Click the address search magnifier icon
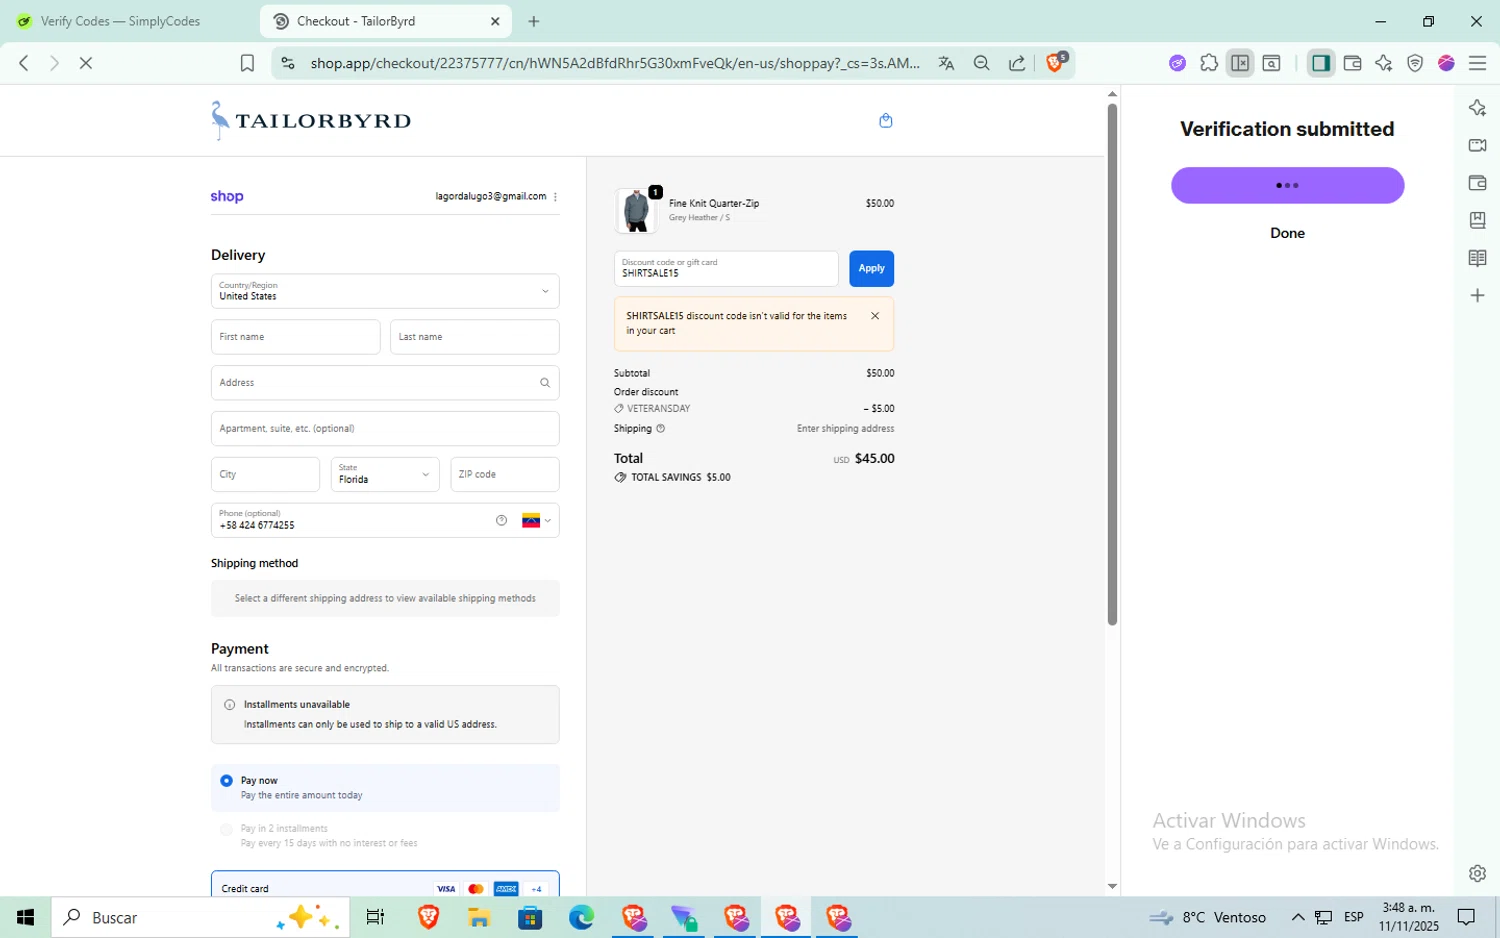This screenshot has width=1500, height=938. (x=545, y=382)
